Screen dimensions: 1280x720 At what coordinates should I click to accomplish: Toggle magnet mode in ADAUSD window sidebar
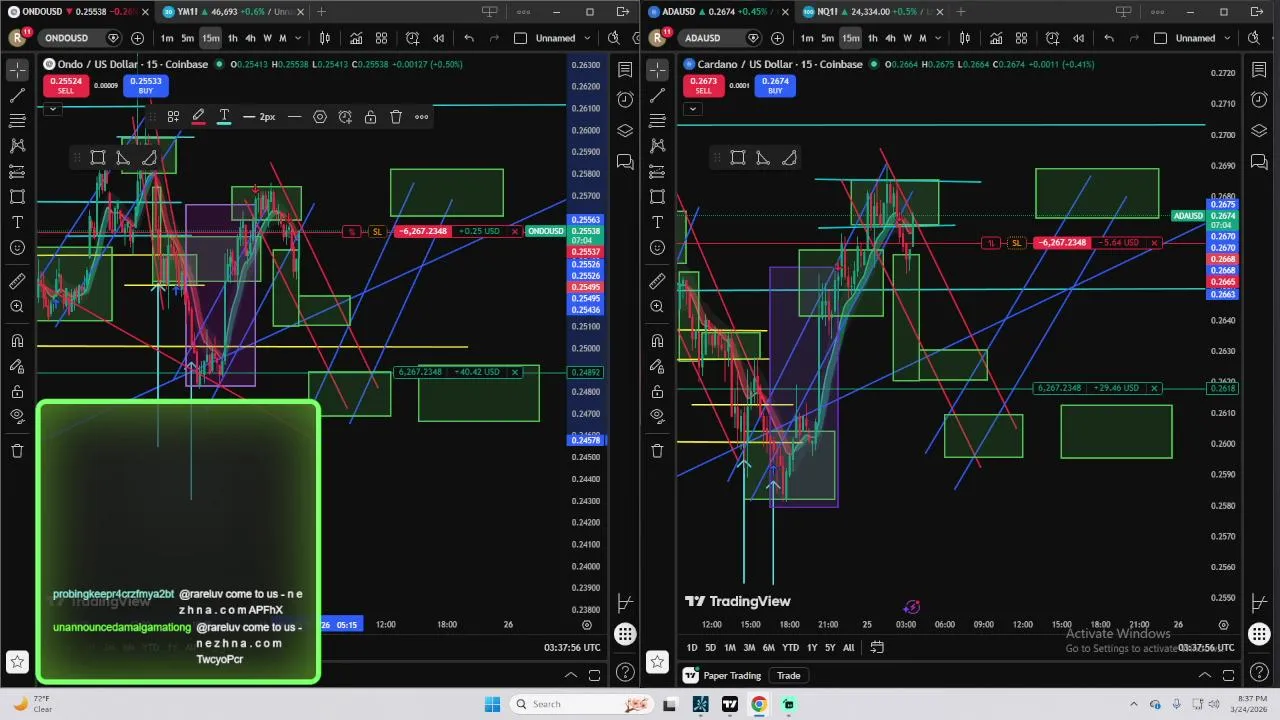click(657, 340)
